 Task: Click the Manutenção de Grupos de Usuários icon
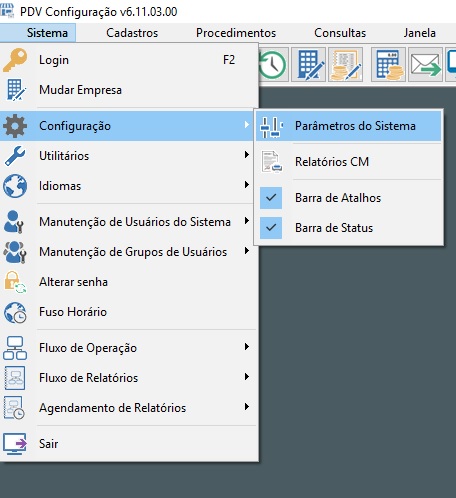point(15,252)
